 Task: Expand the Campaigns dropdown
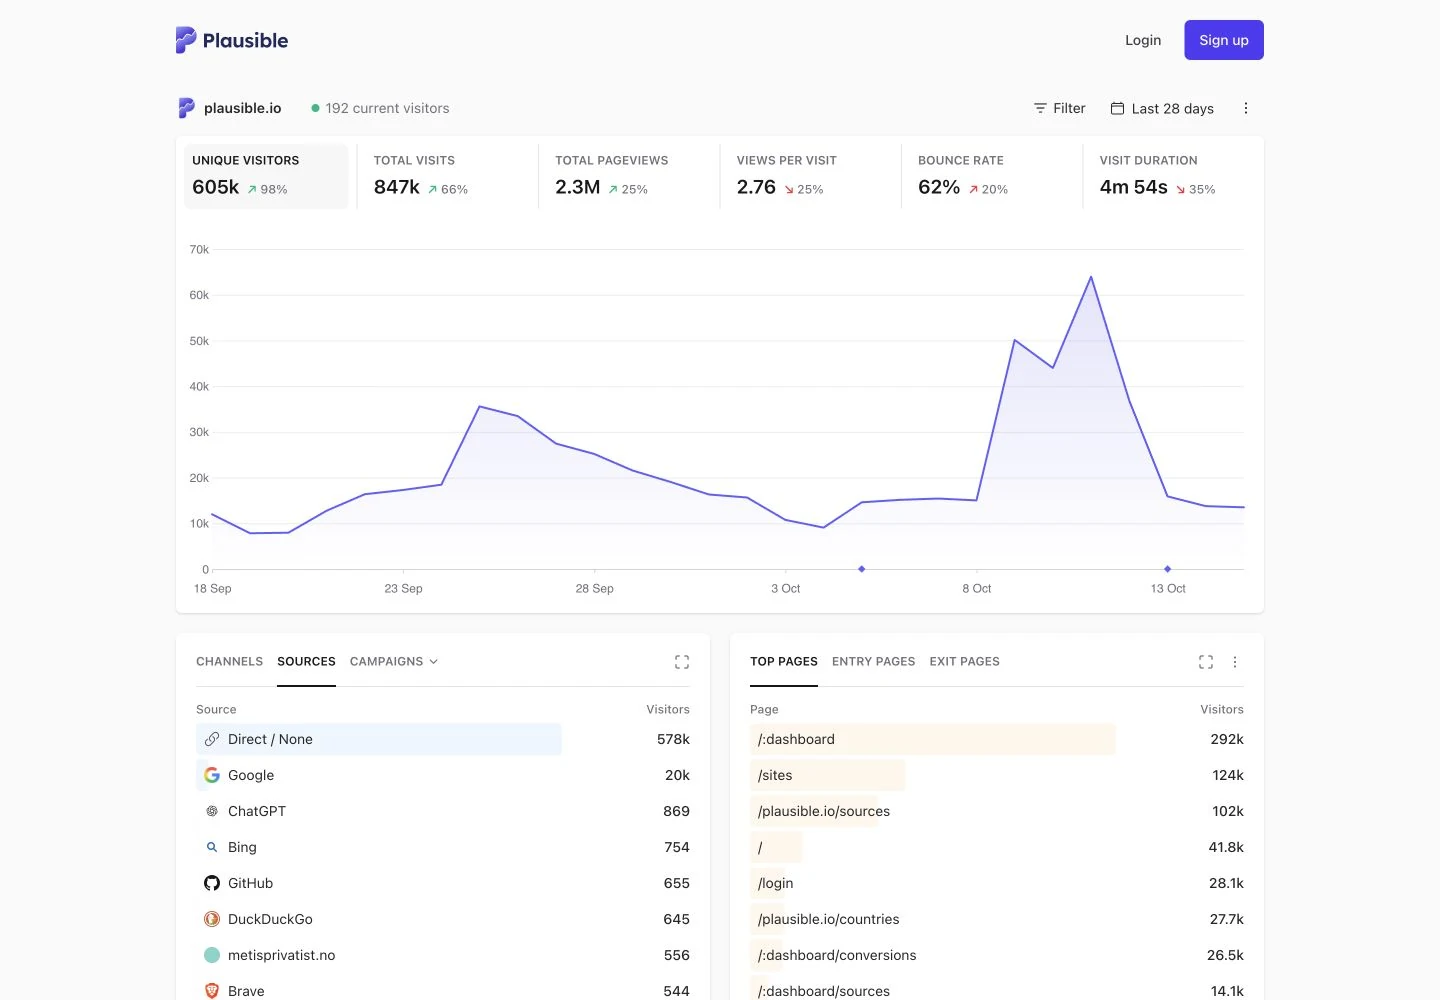(x=394, y=662)
